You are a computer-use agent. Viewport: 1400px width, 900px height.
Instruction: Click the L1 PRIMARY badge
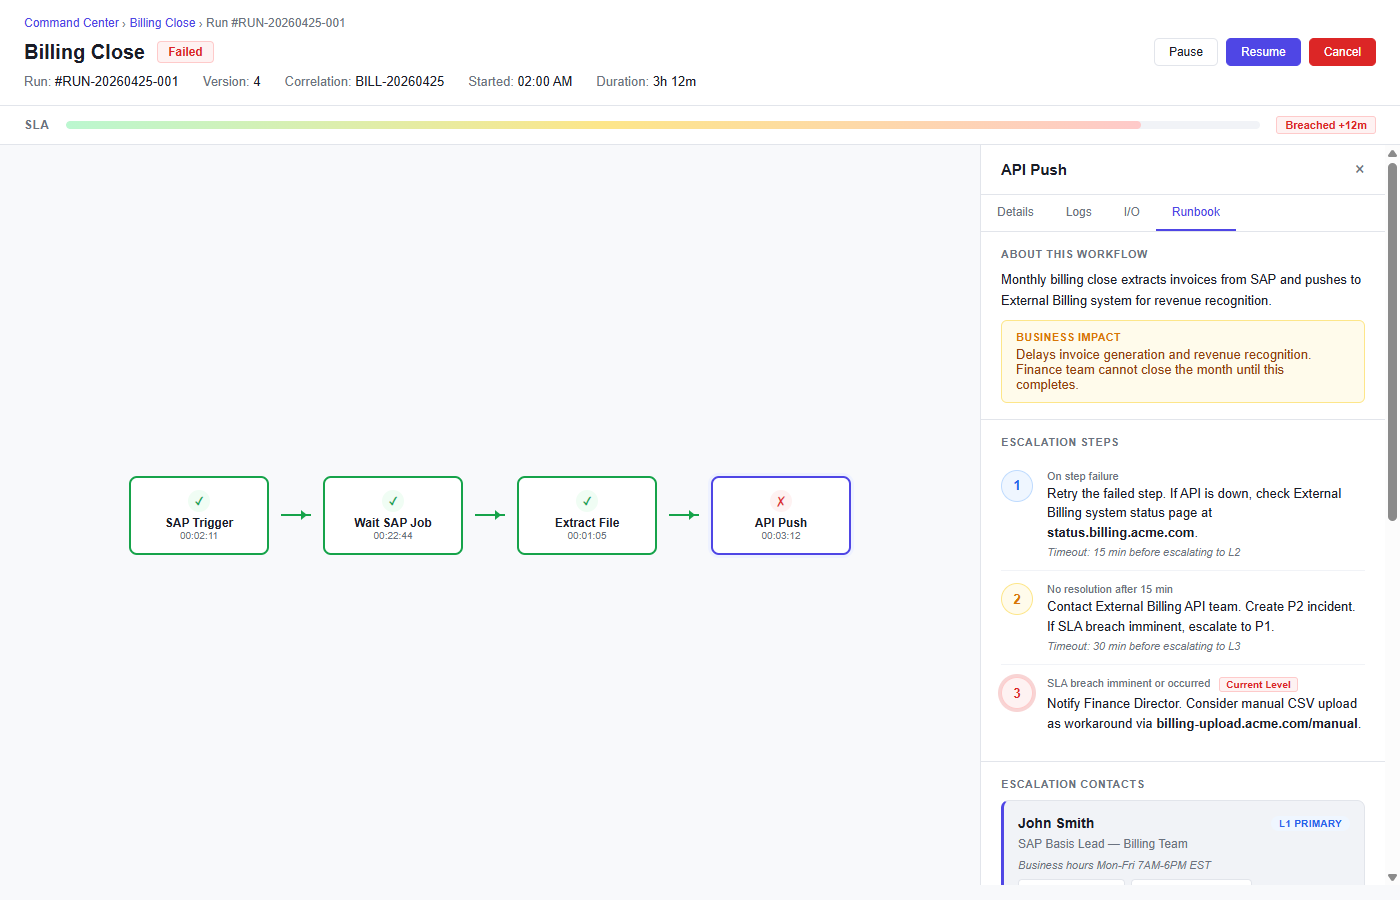[x=1310, y=824]
